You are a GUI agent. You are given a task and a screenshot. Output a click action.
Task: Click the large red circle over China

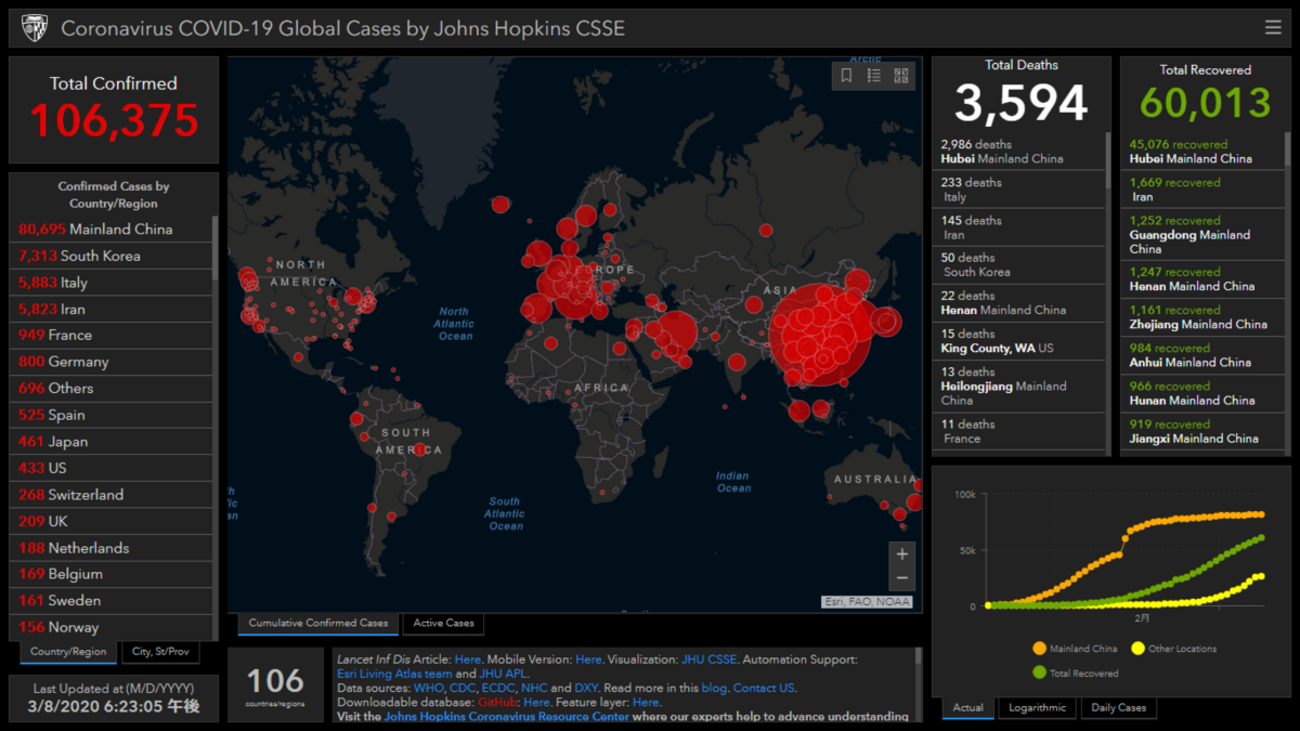(820, 335)
